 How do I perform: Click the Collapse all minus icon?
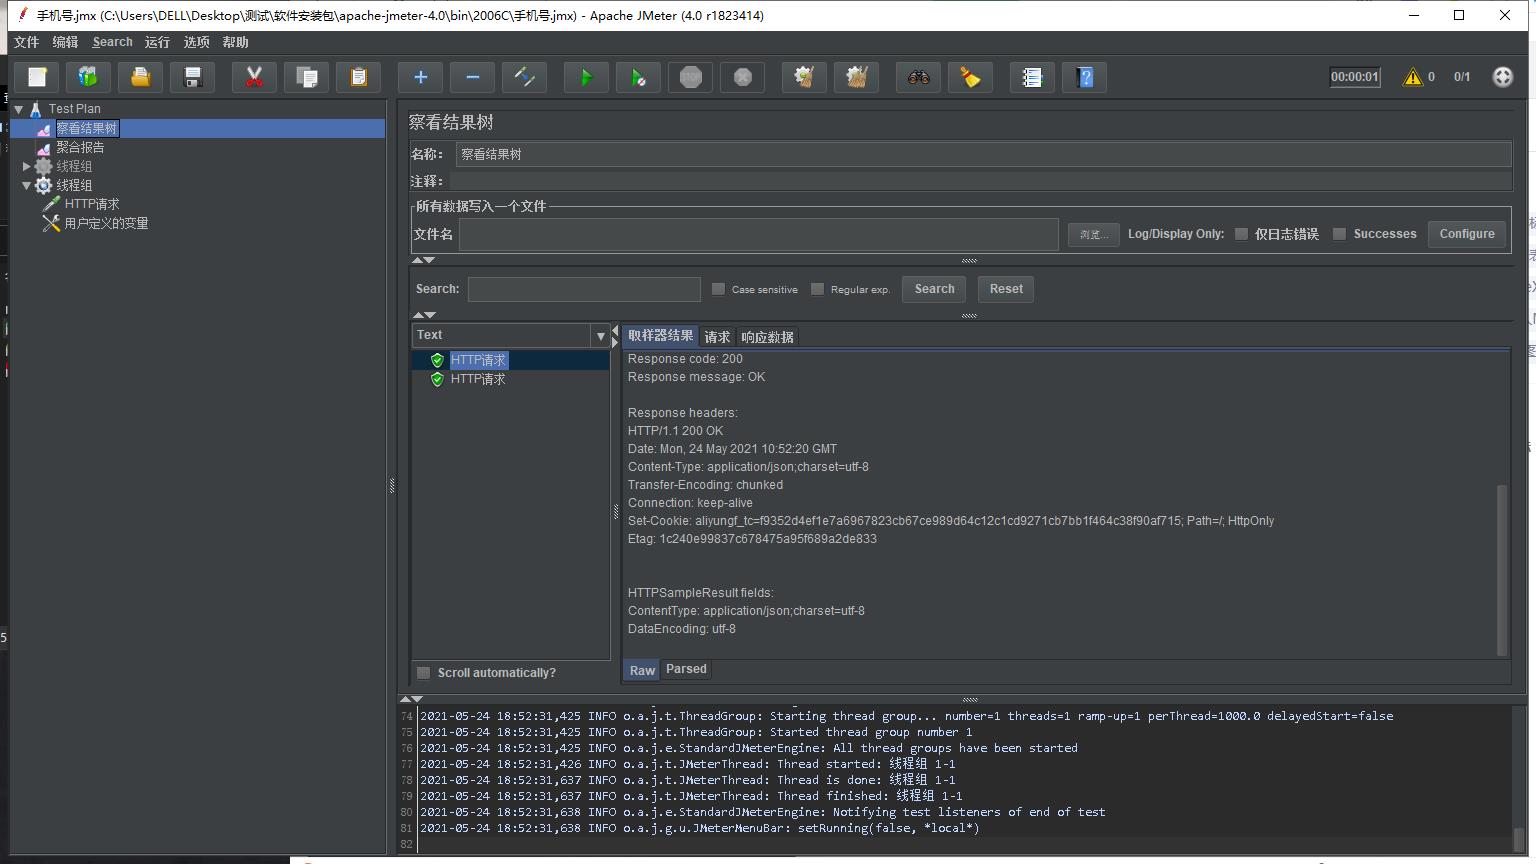point(472,77)
